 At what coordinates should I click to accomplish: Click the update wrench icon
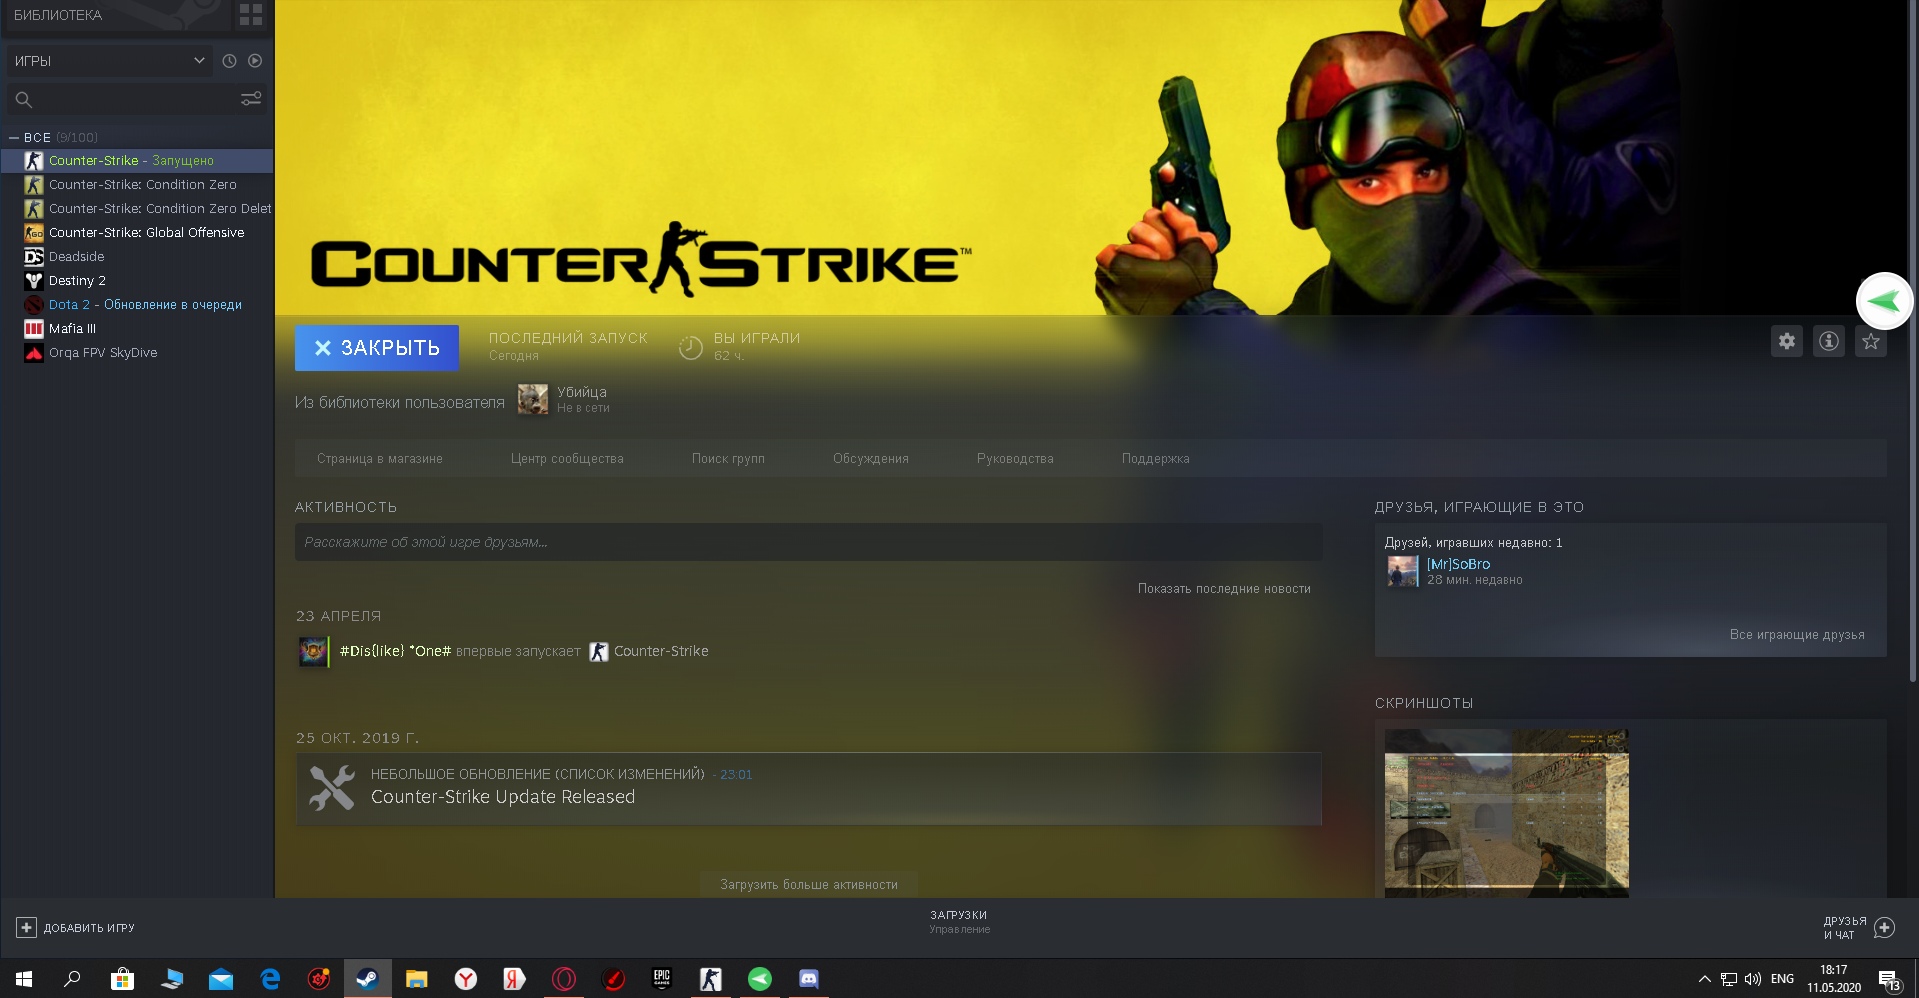coord(332,788)
